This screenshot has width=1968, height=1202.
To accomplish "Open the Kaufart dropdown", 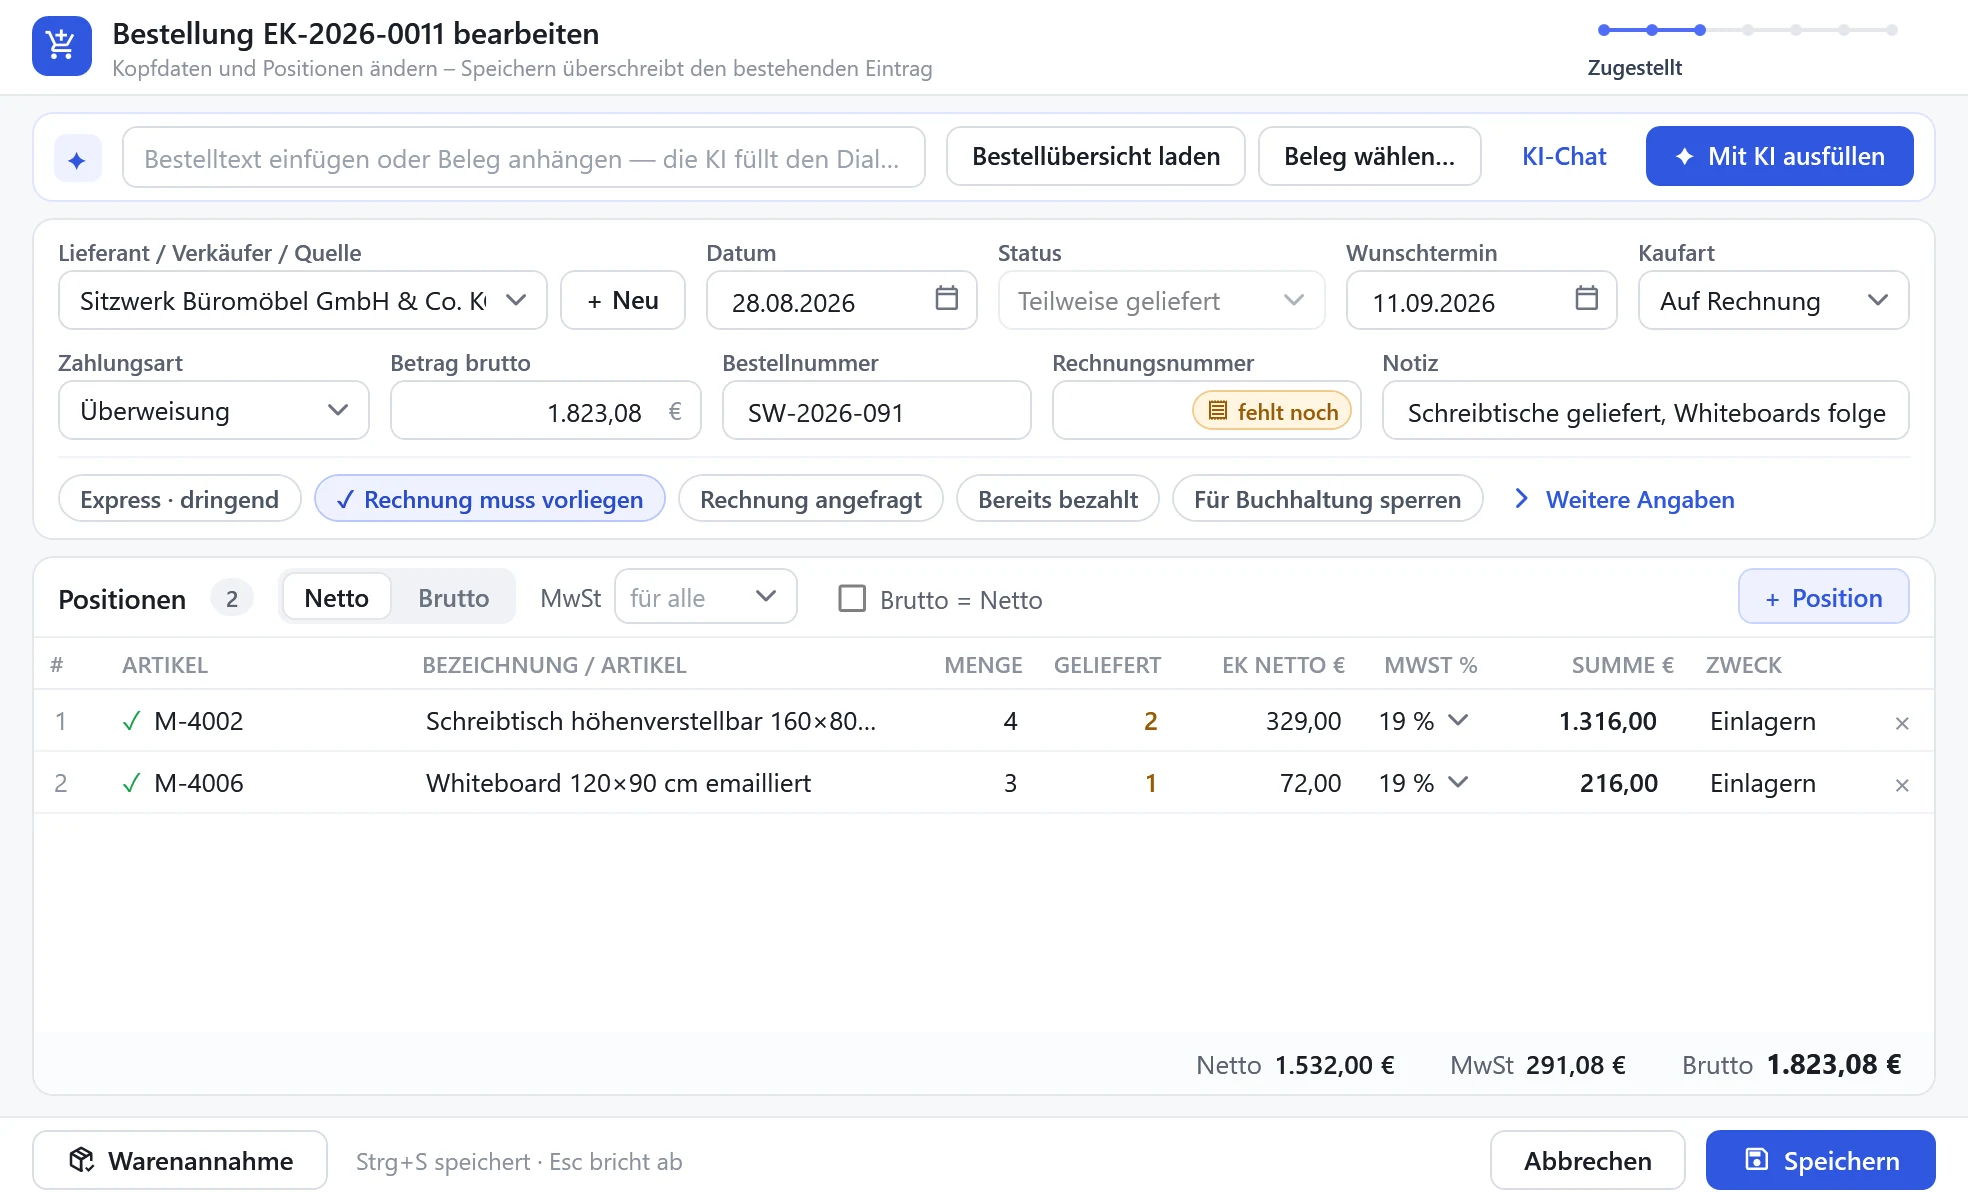I will 1773,300.
